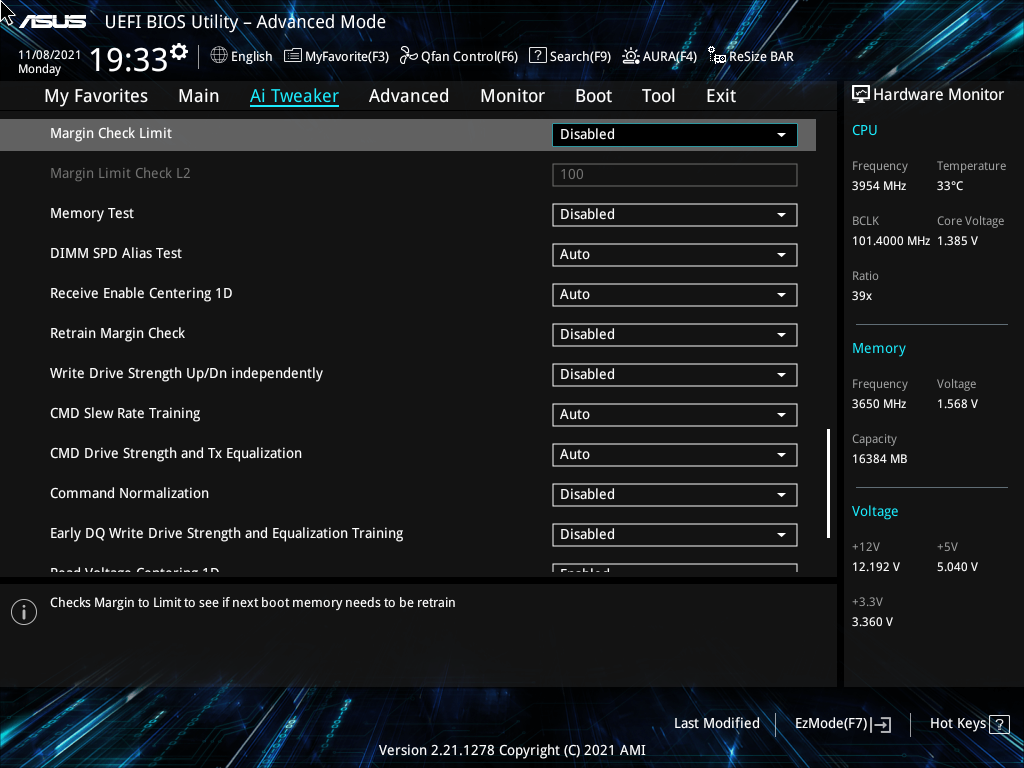
Task: Open Receive Enable Centering 1D dropdown
Action: coord(675,295)
